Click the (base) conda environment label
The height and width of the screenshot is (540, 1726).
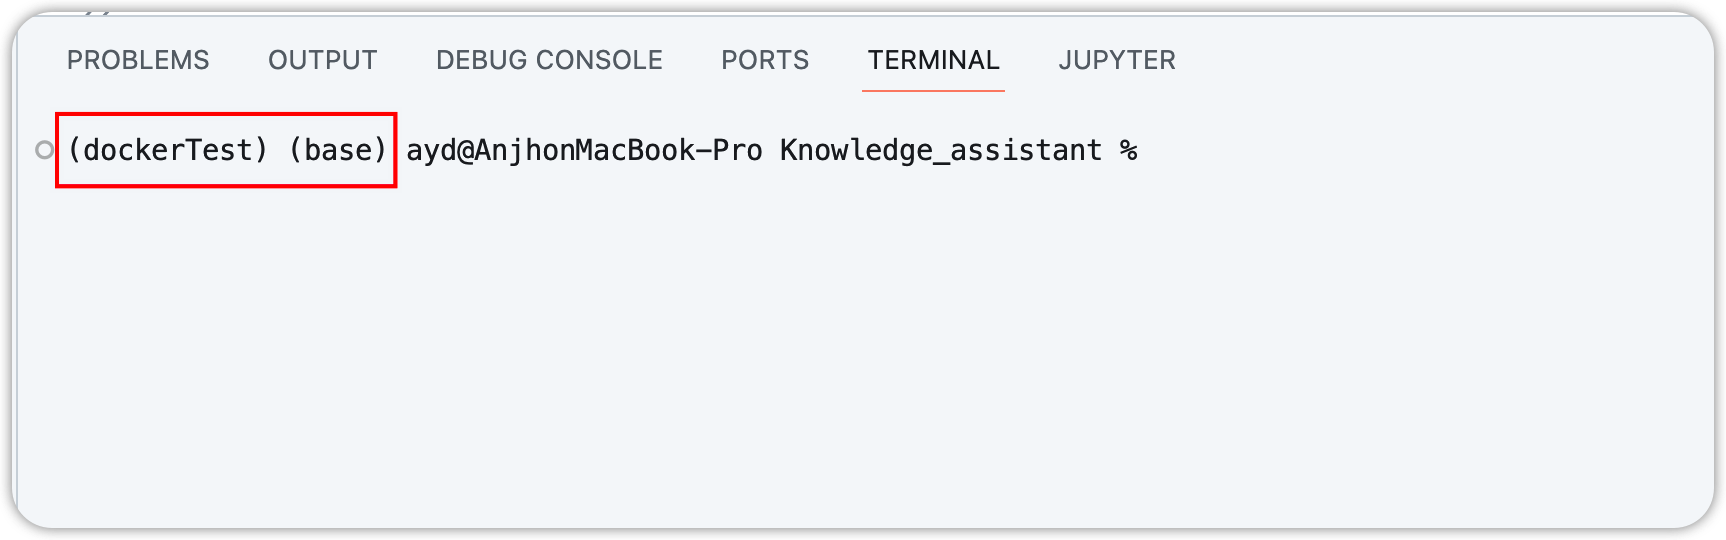point(338,150)
